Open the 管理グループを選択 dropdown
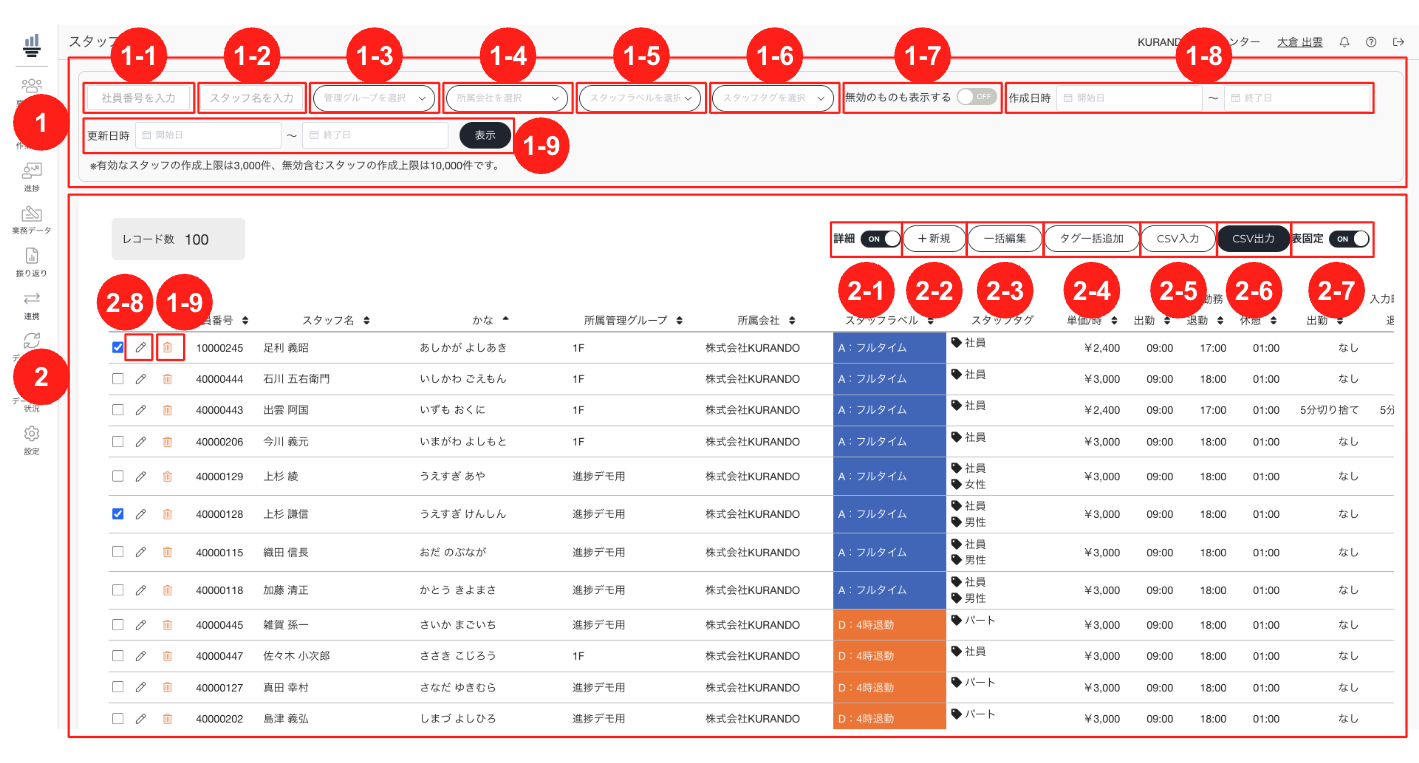This screenshot has height=763, width=1419. coord(374,98)
